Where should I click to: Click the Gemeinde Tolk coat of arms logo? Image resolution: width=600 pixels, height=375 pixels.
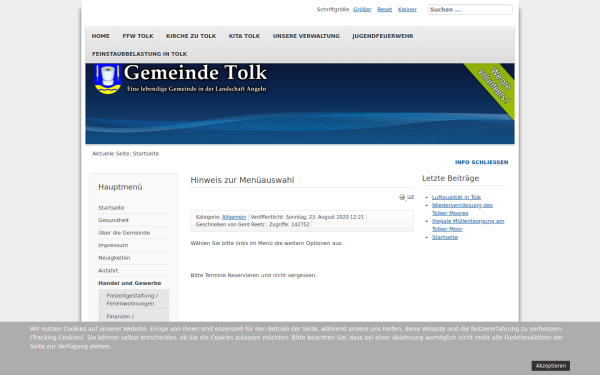[108, 79]
